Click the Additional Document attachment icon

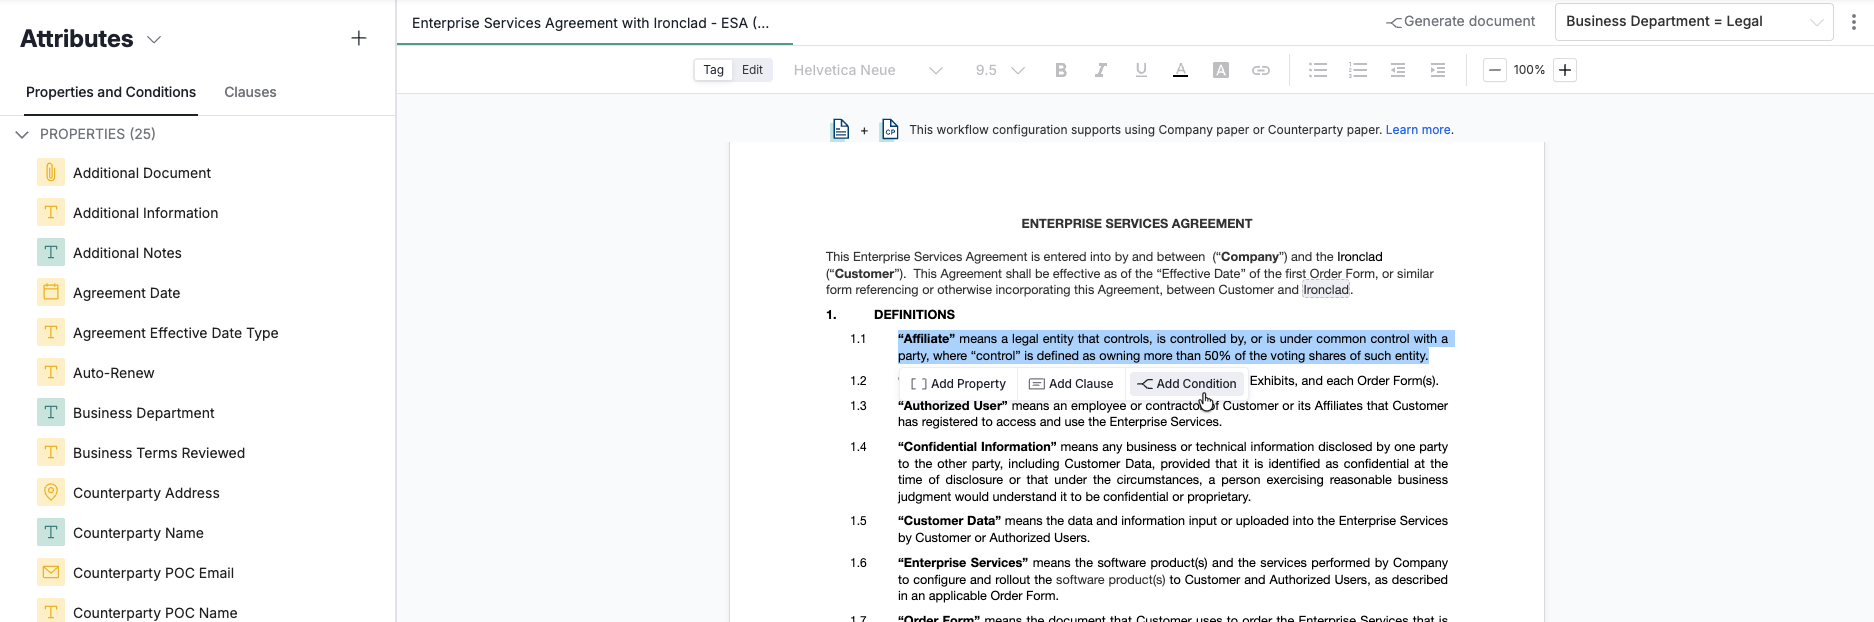51,172
